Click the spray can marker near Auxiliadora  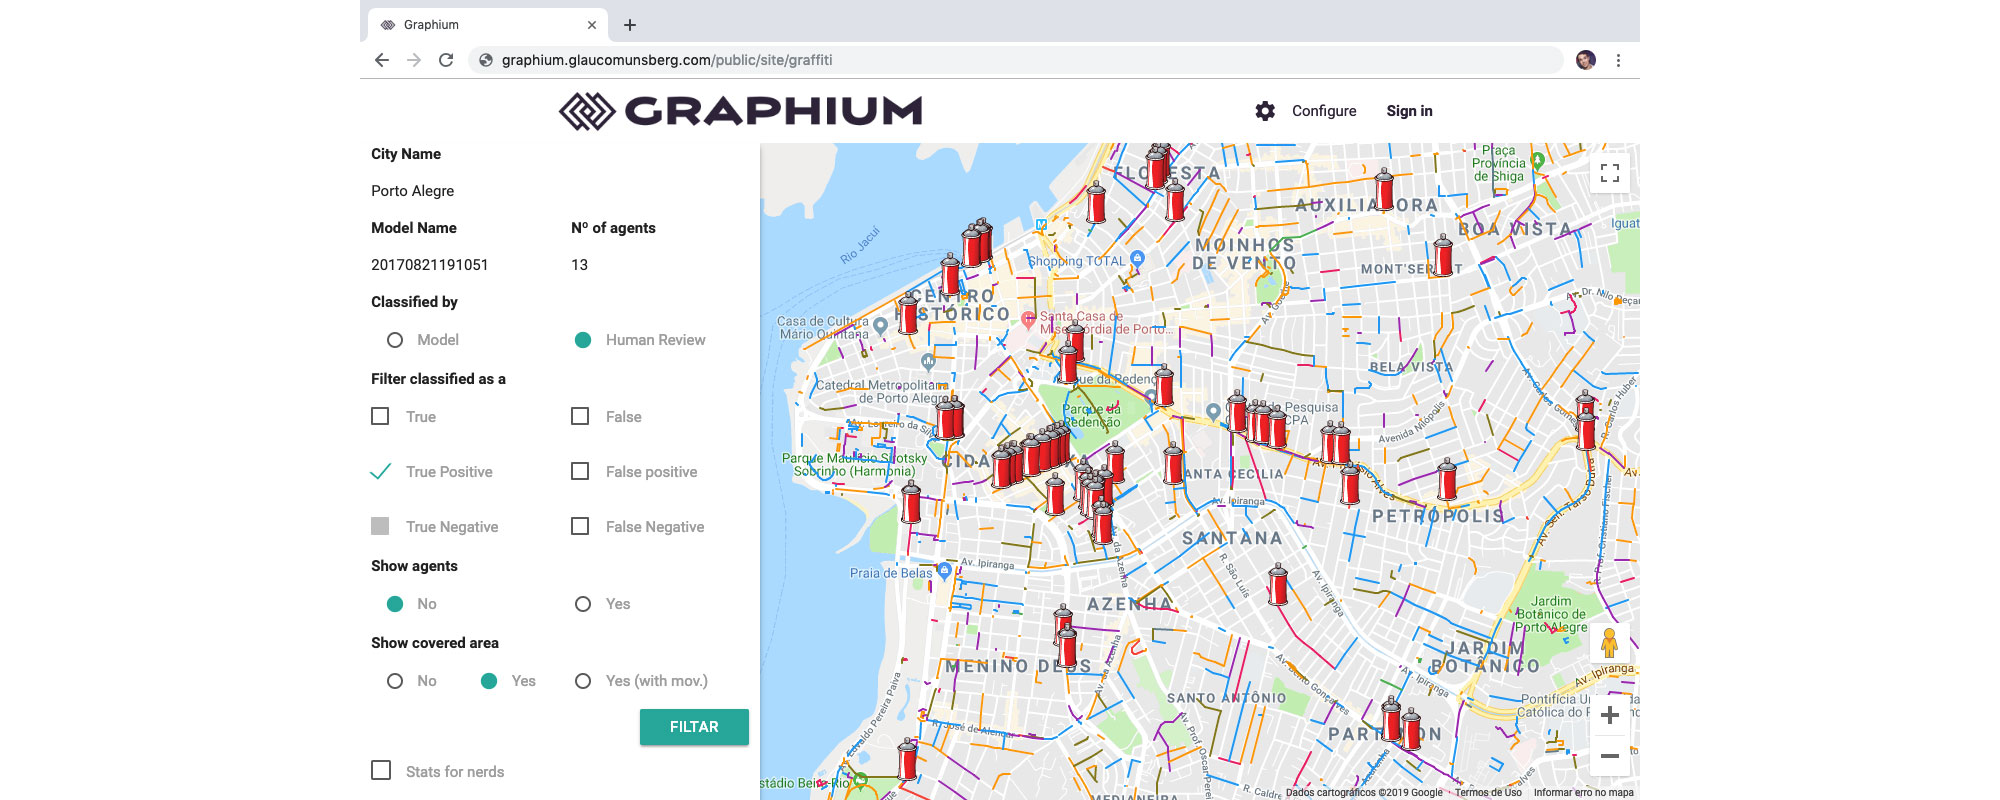pos(1384,189)
